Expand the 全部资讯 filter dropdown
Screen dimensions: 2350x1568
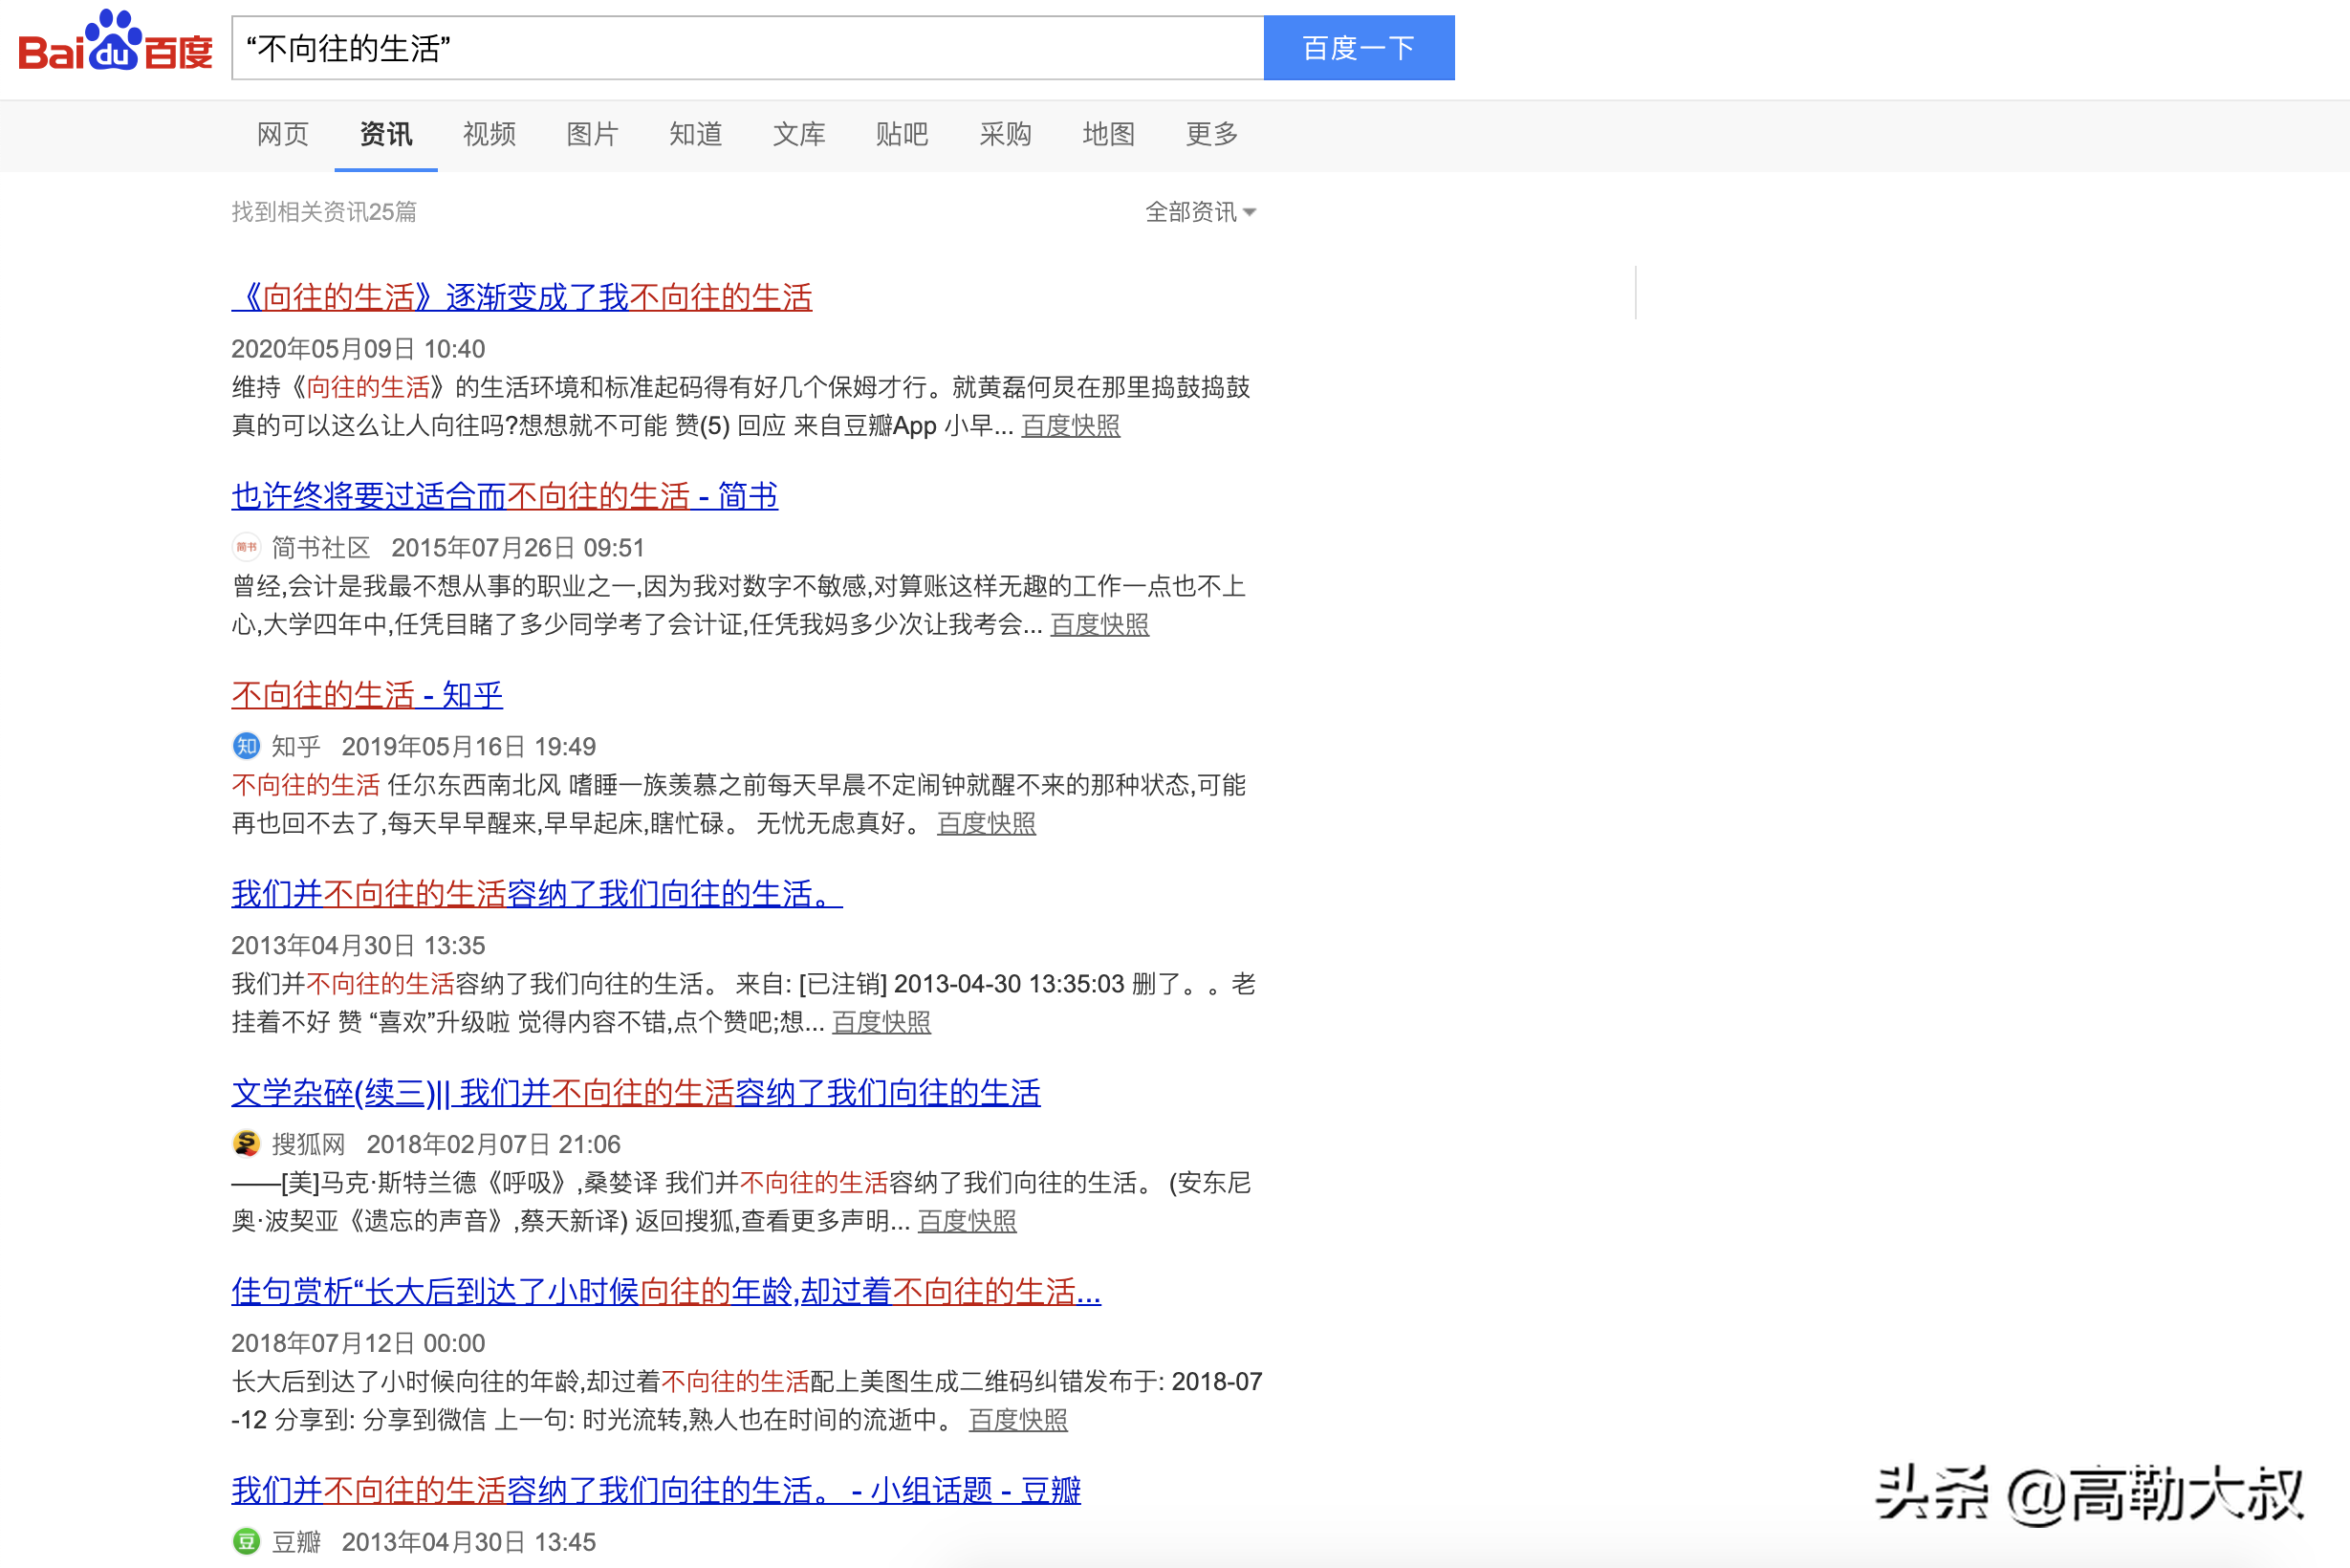[x=1200, y=212]
